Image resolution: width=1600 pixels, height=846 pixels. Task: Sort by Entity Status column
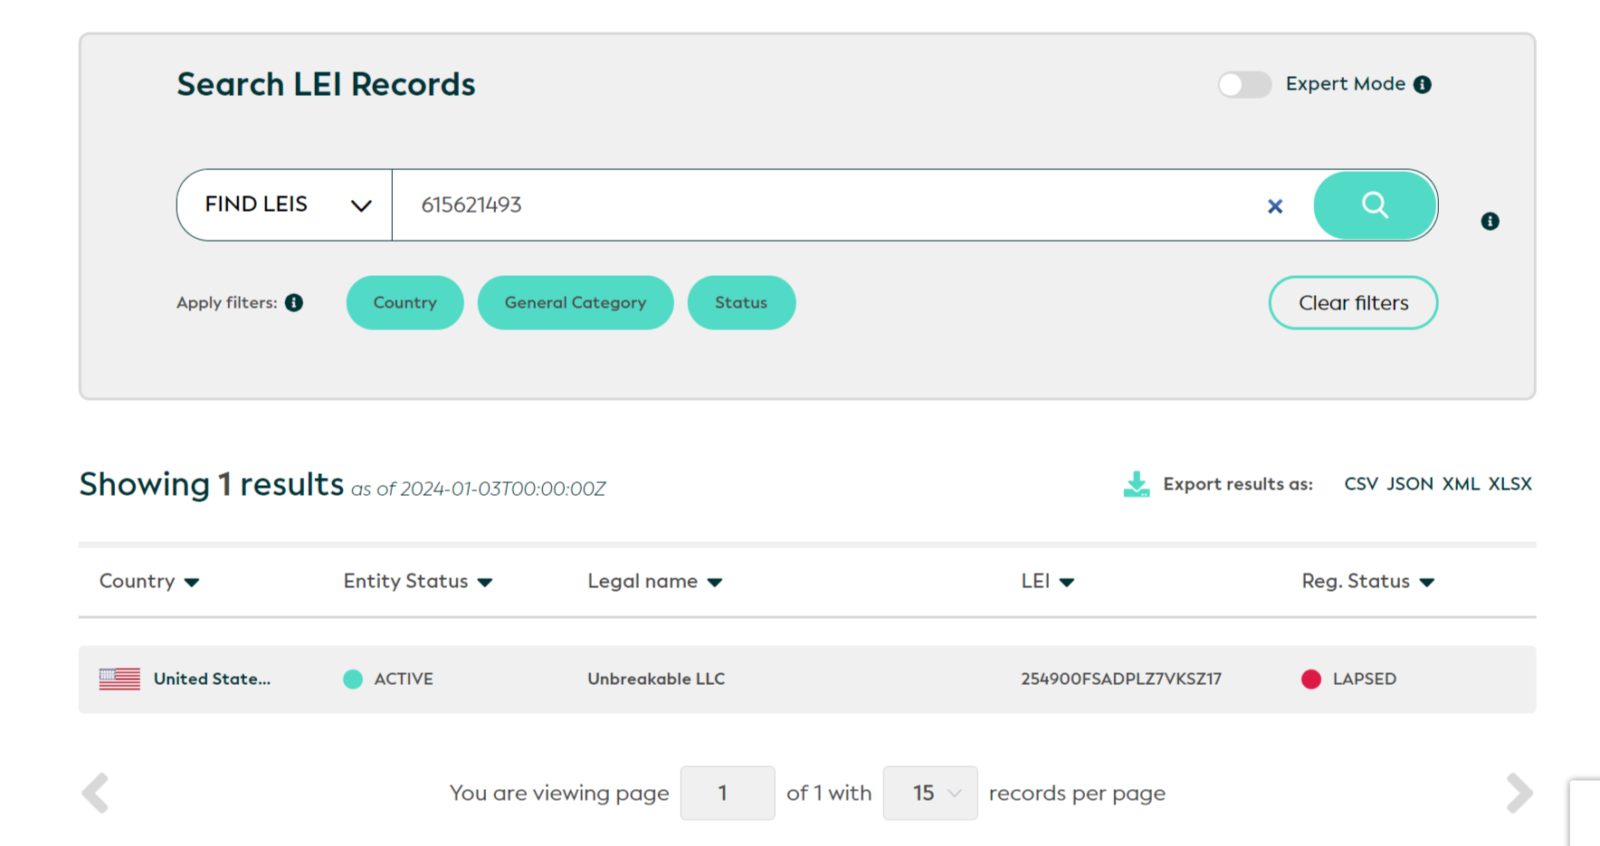(418, 581)
